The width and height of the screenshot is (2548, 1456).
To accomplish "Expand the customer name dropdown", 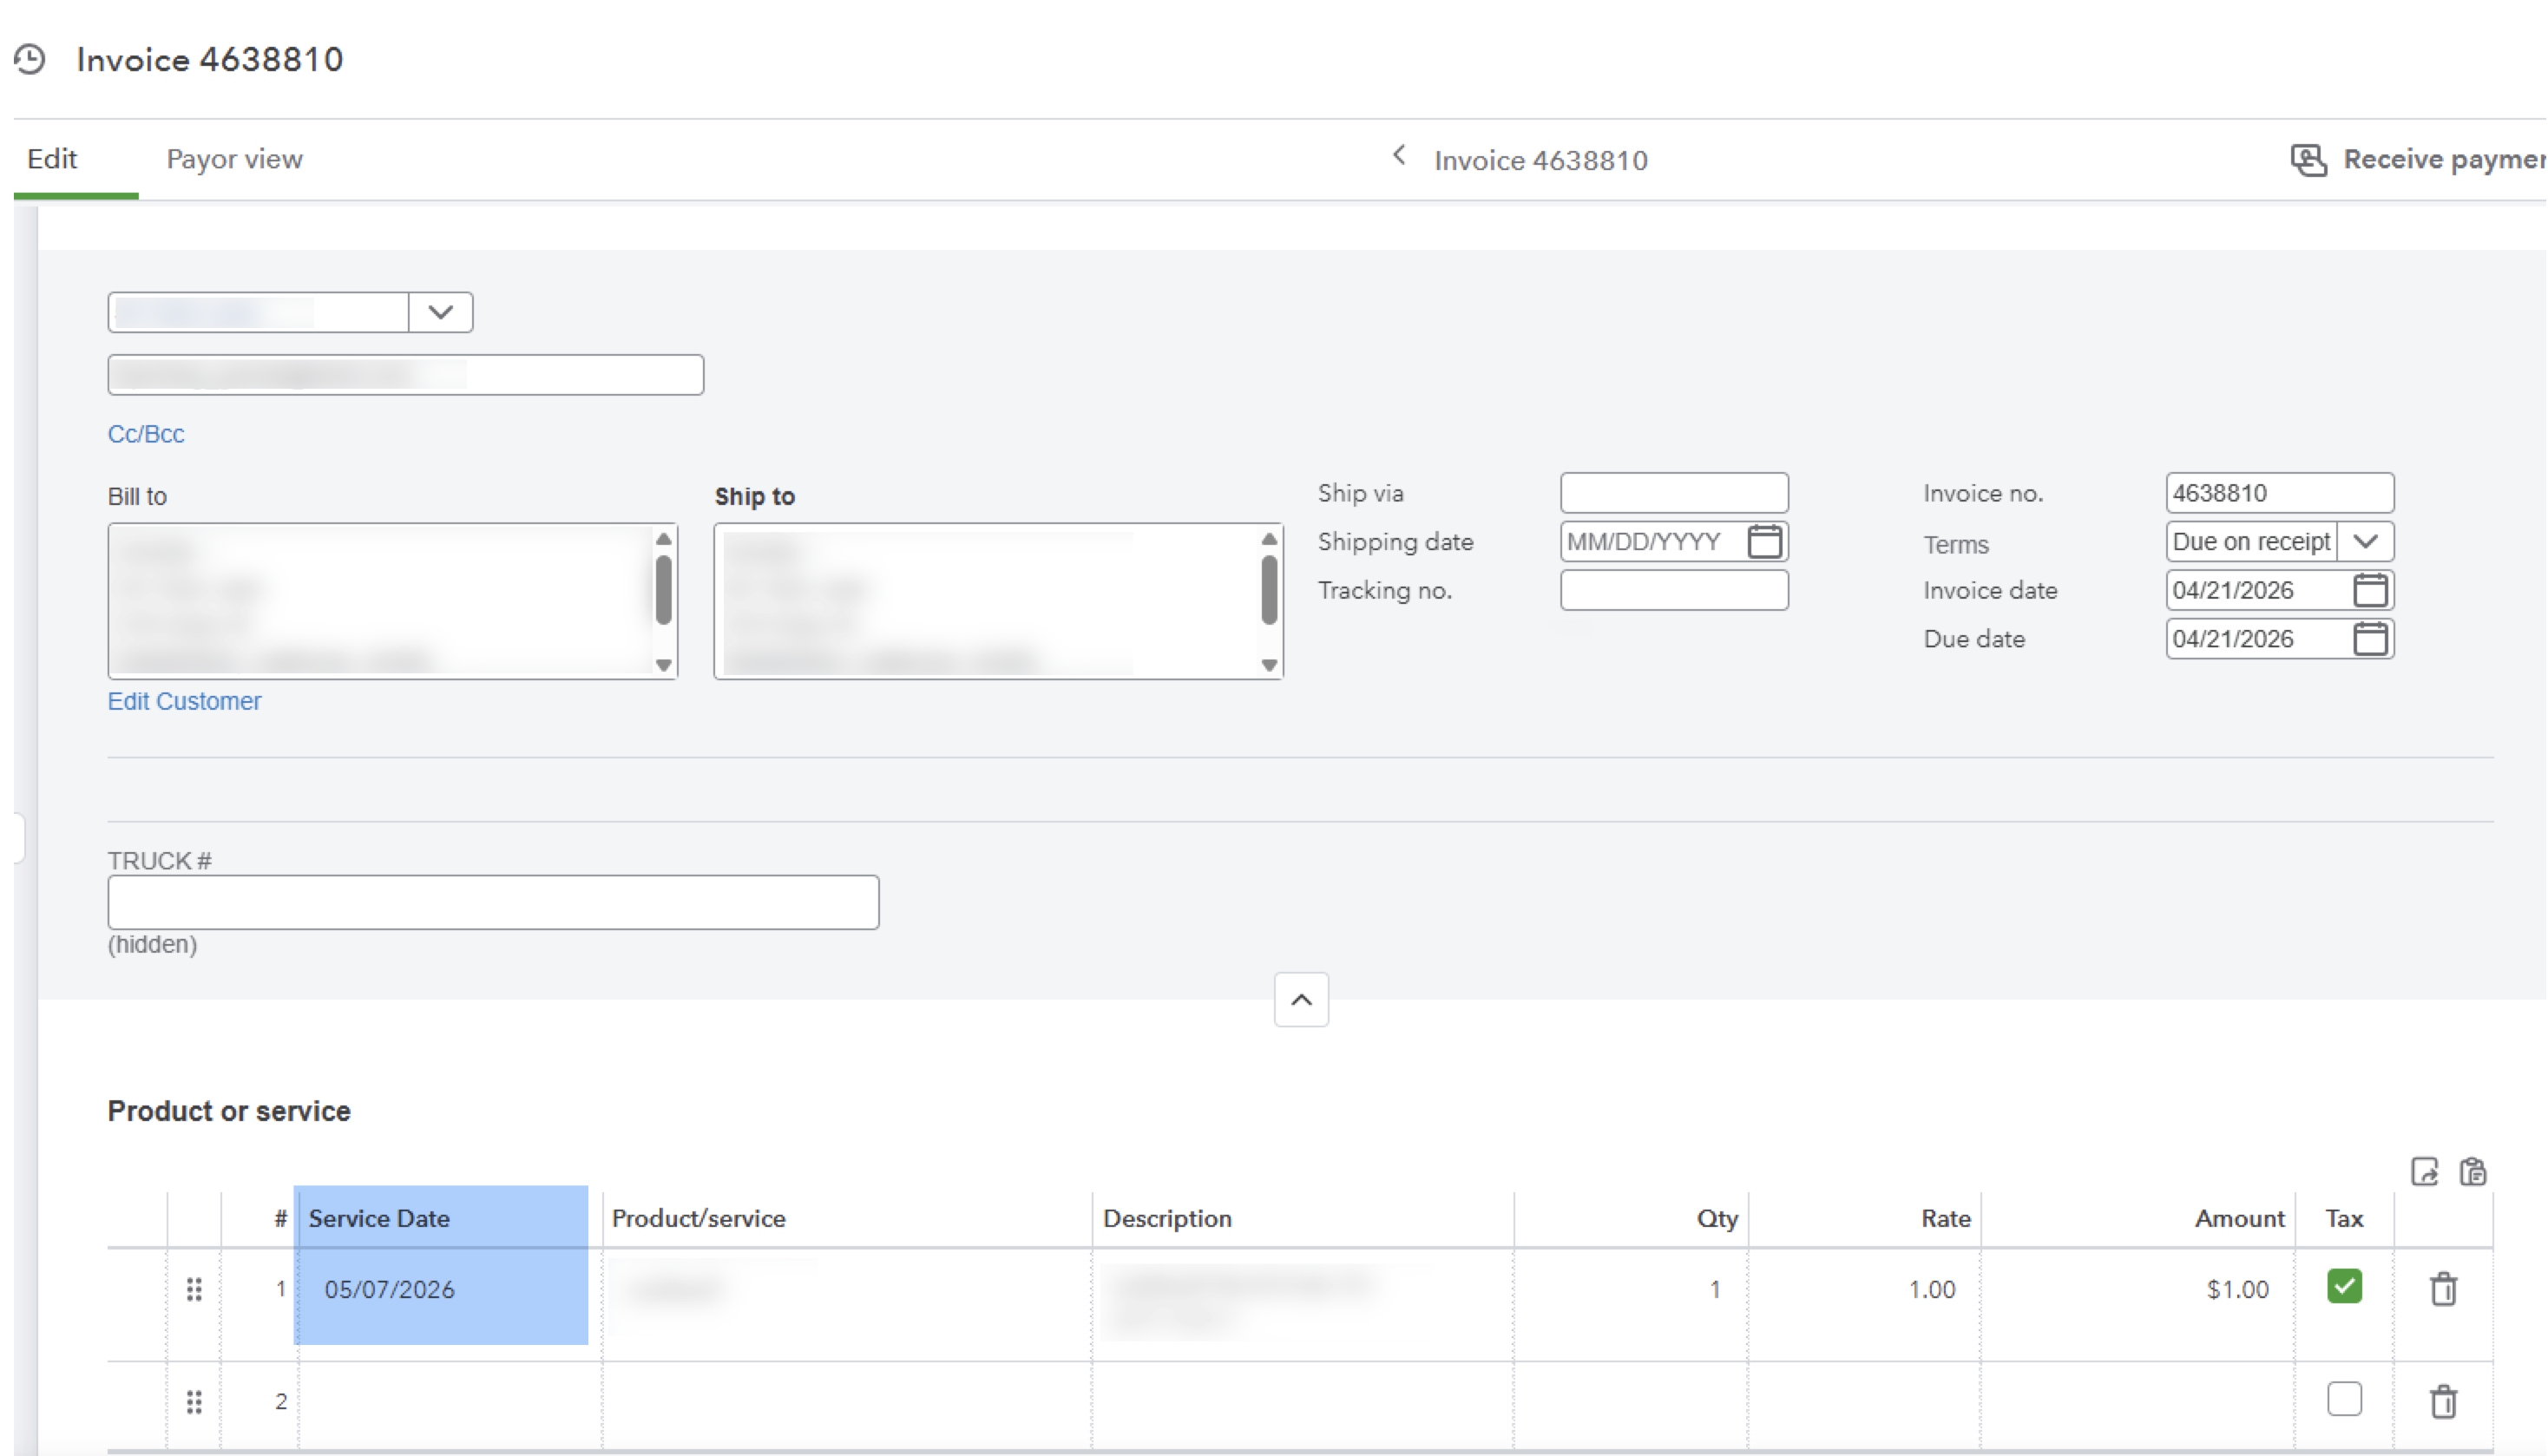I will (440, 312).
